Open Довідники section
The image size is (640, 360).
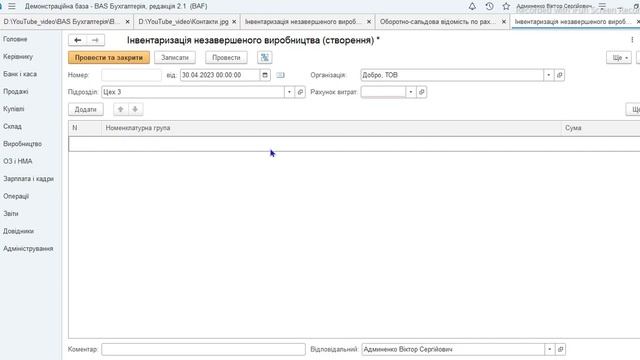pos(18,231)
